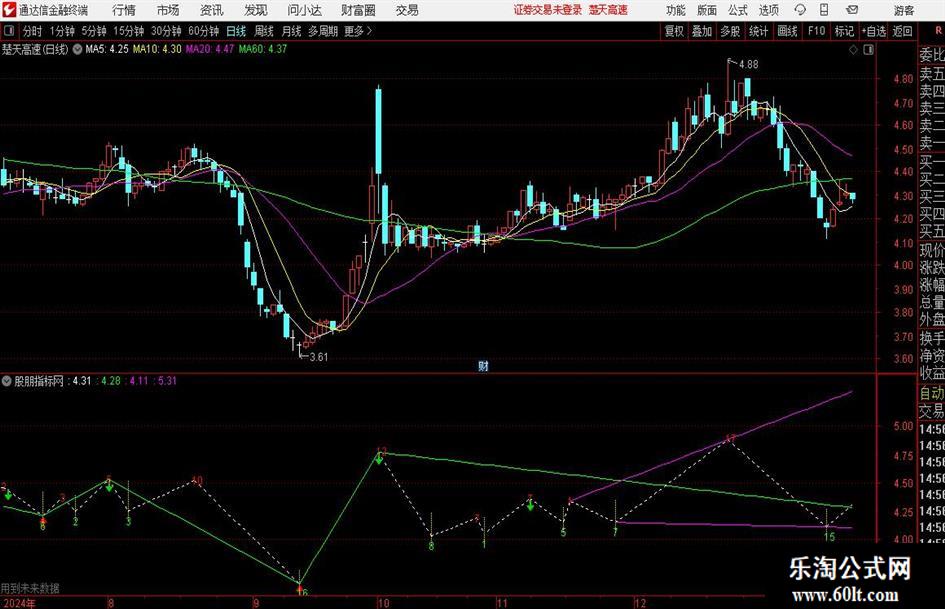
Task: Click the 用到未来数据 notice text
Action: pos(30,588)
